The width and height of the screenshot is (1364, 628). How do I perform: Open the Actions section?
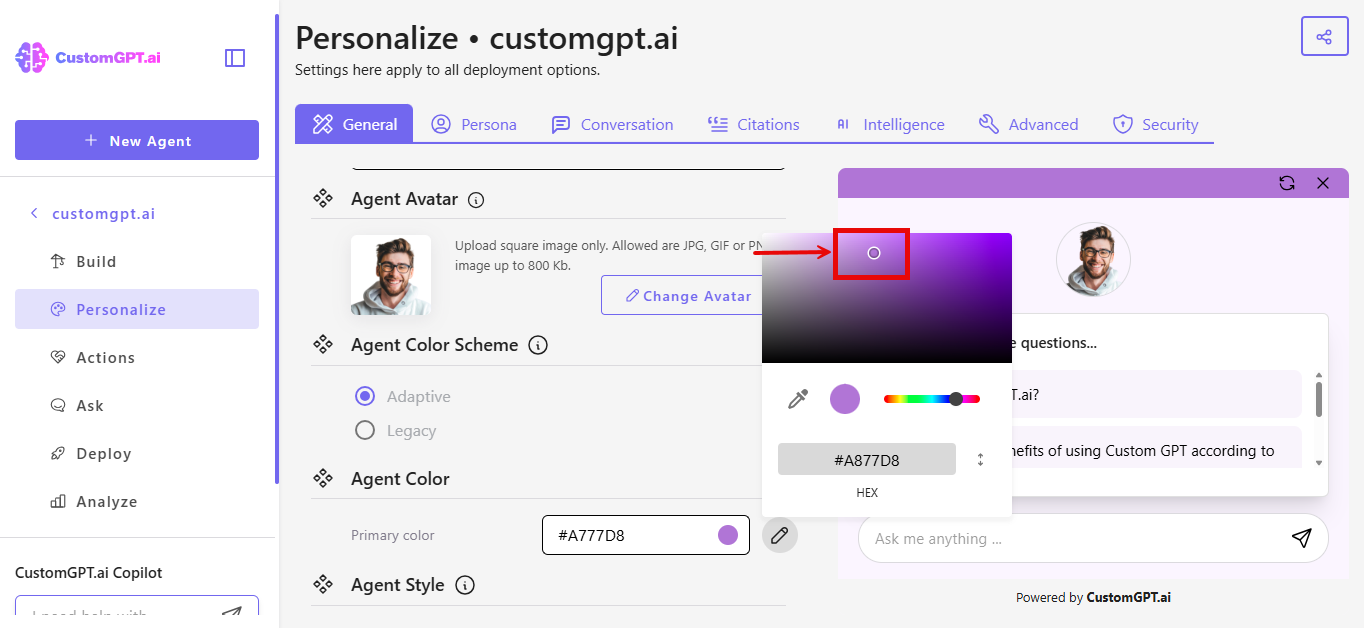pyautogui.click(x=137, y=358)
